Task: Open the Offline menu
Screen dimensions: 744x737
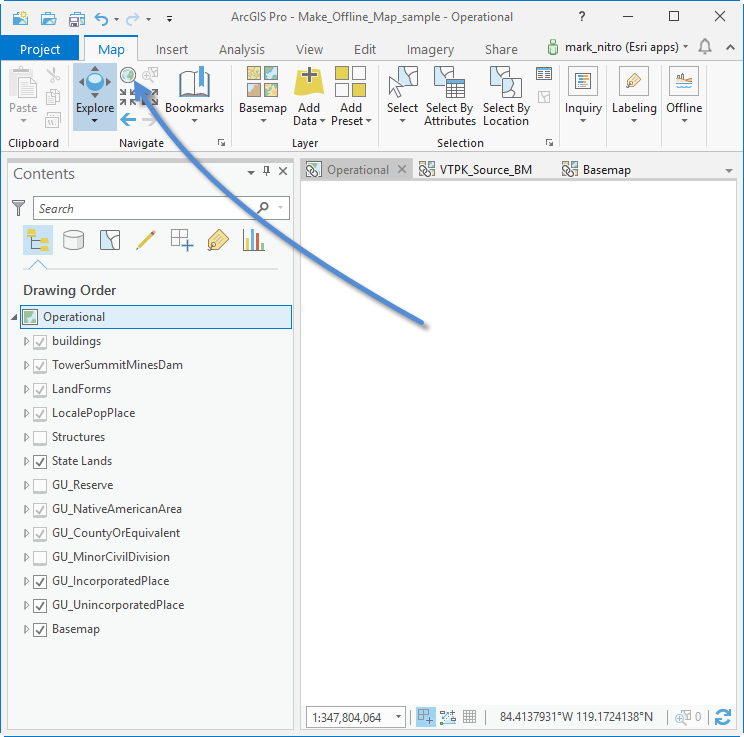Action: click(x=684, y=96)
